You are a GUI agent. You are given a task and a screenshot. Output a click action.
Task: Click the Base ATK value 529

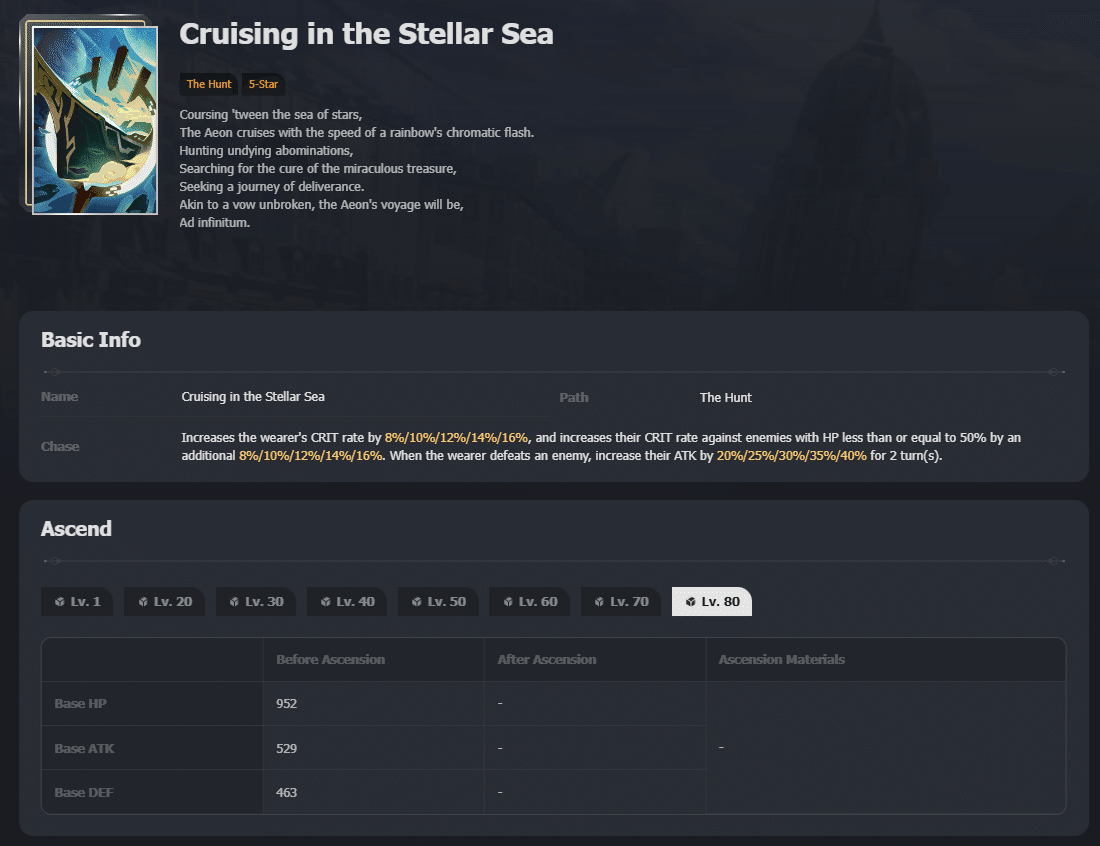(x=287, y=748)
